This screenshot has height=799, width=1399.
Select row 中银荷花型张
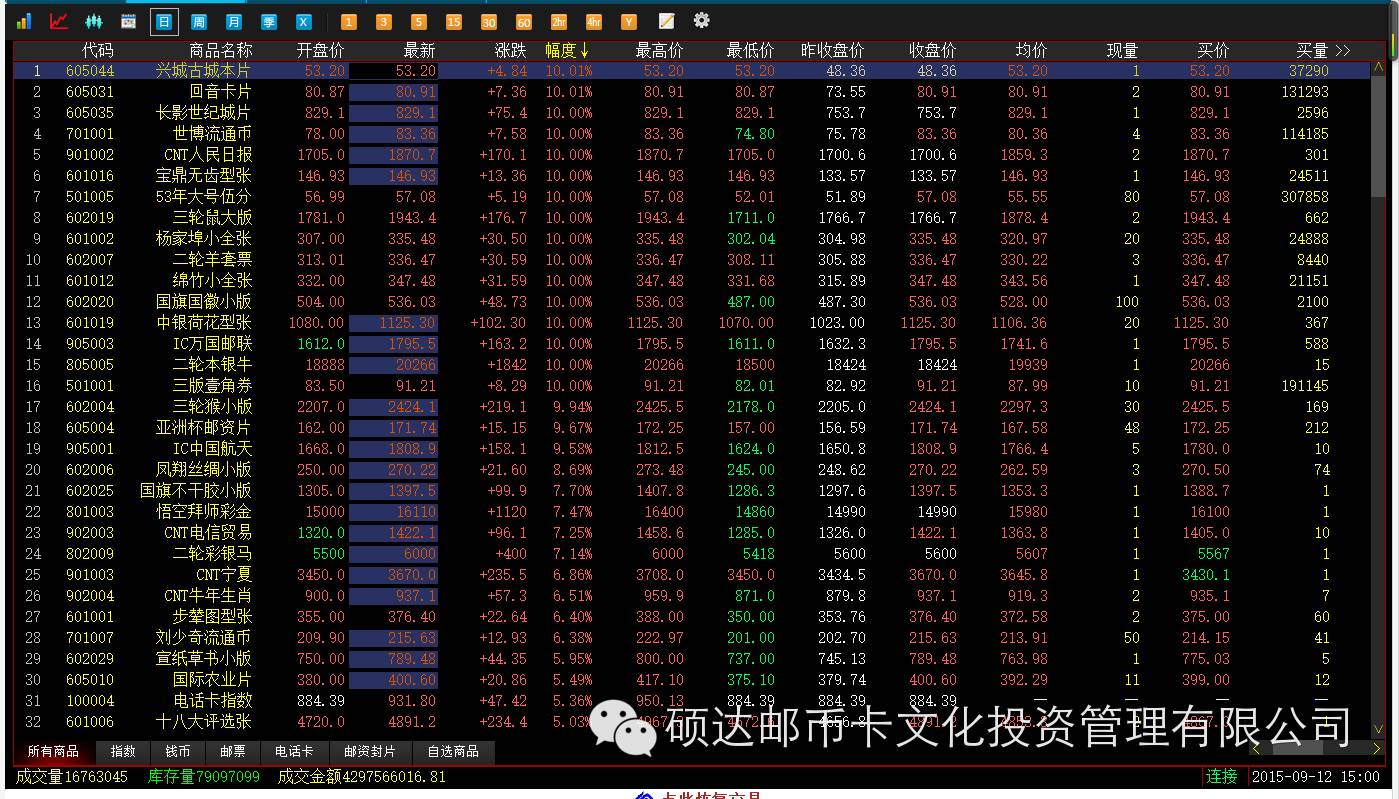point(691,323)
